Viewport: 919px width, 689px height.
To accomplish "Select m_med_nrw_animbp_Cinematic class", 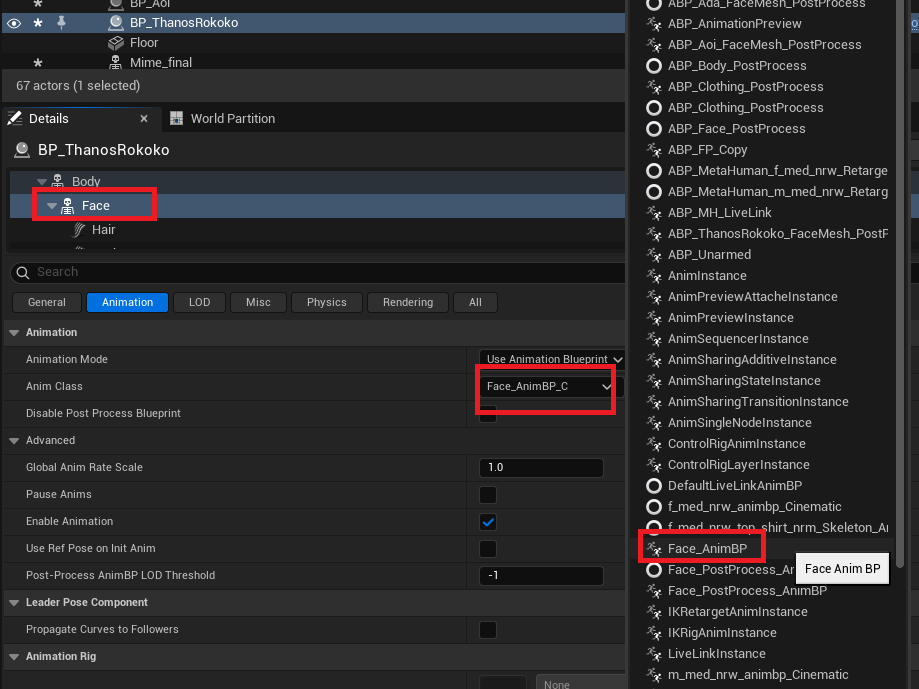I will click(758, 675).
